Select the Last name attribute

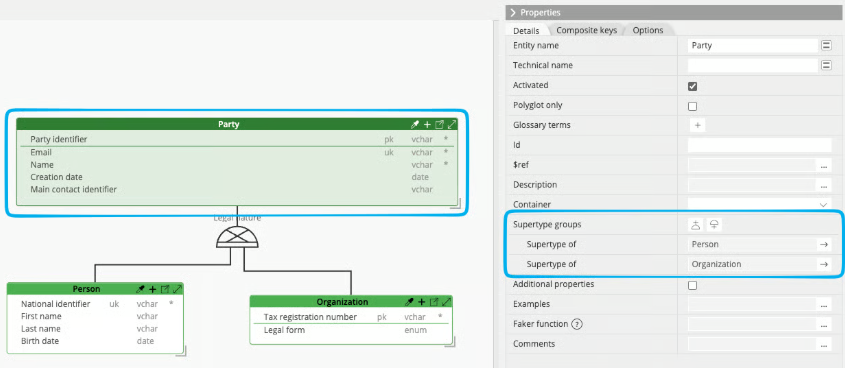coord(95,329)
